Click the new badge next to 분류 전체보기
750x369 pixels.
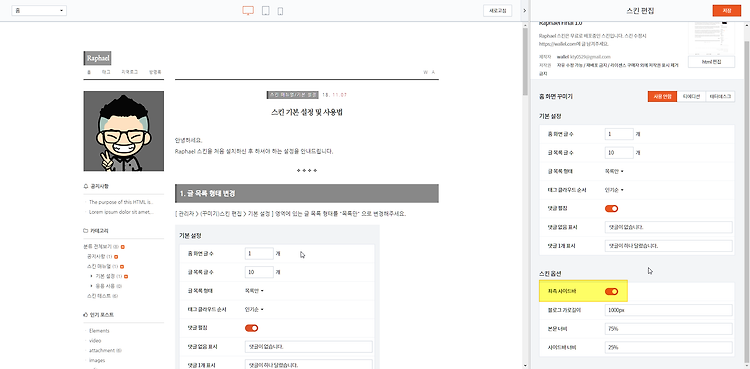coord(122,247)
